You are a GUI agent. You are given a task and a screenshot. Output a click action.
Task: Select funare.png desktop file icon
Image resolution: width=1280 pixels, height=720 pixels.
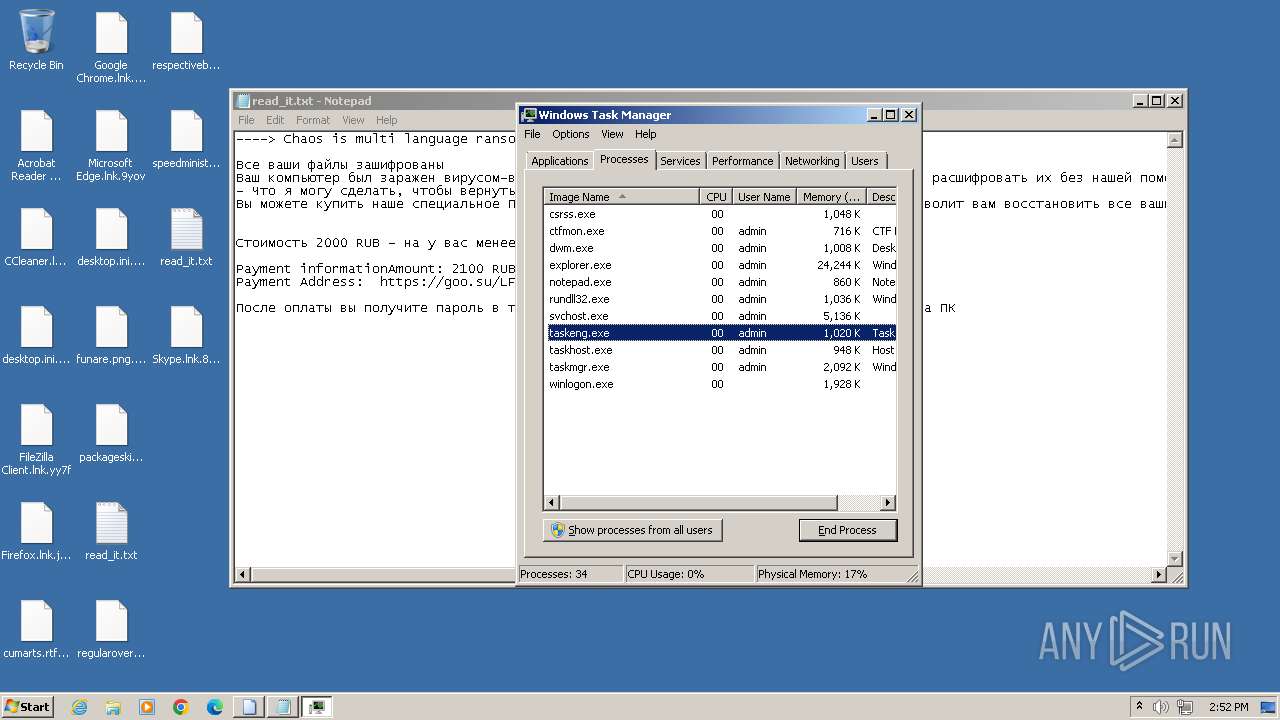click(x=111, y=335)
